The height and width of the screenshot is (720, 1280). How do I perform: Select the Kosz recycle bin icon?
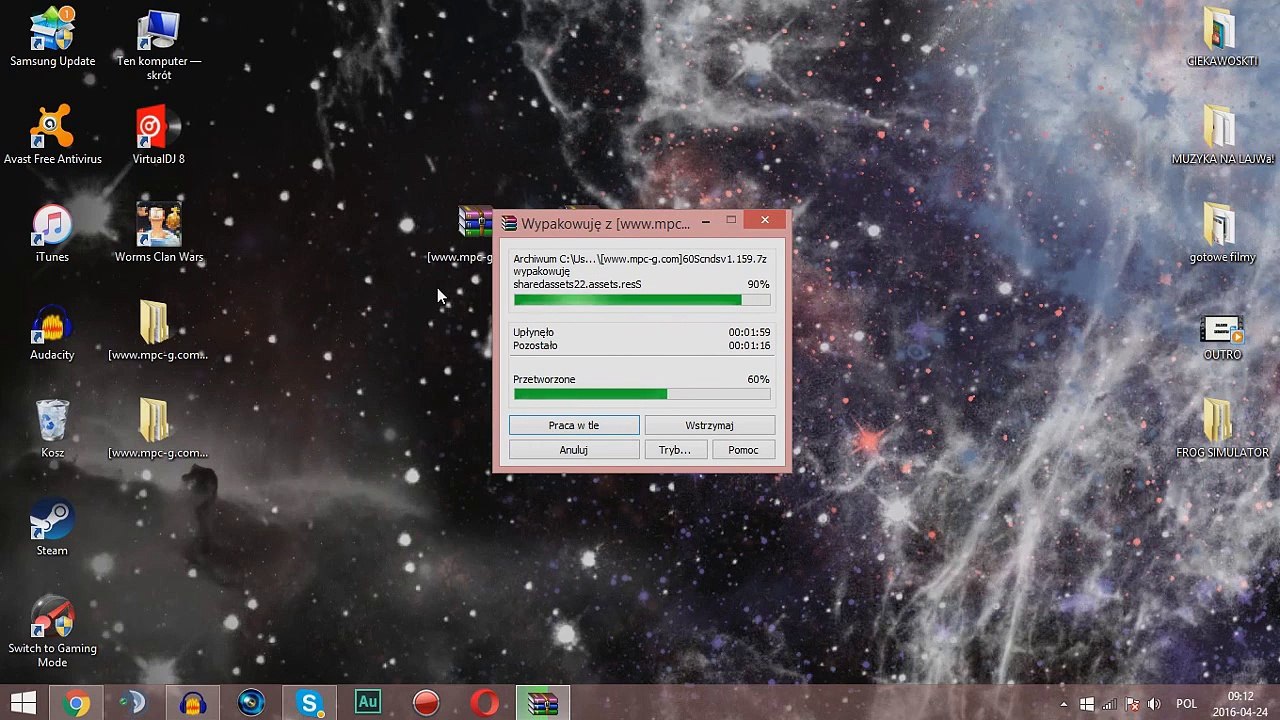click(x=52, y=430)
